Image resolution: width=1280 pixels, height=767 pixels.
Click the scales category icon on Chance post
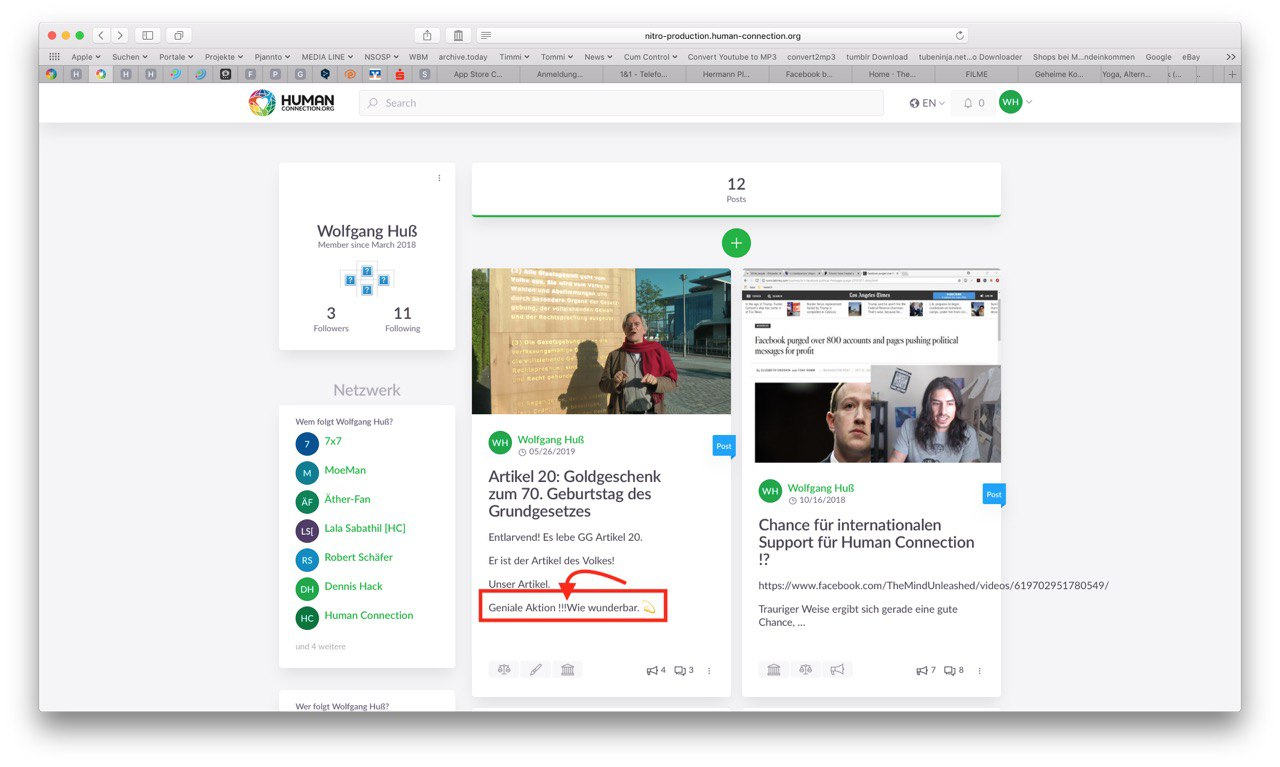coord(806,669)
